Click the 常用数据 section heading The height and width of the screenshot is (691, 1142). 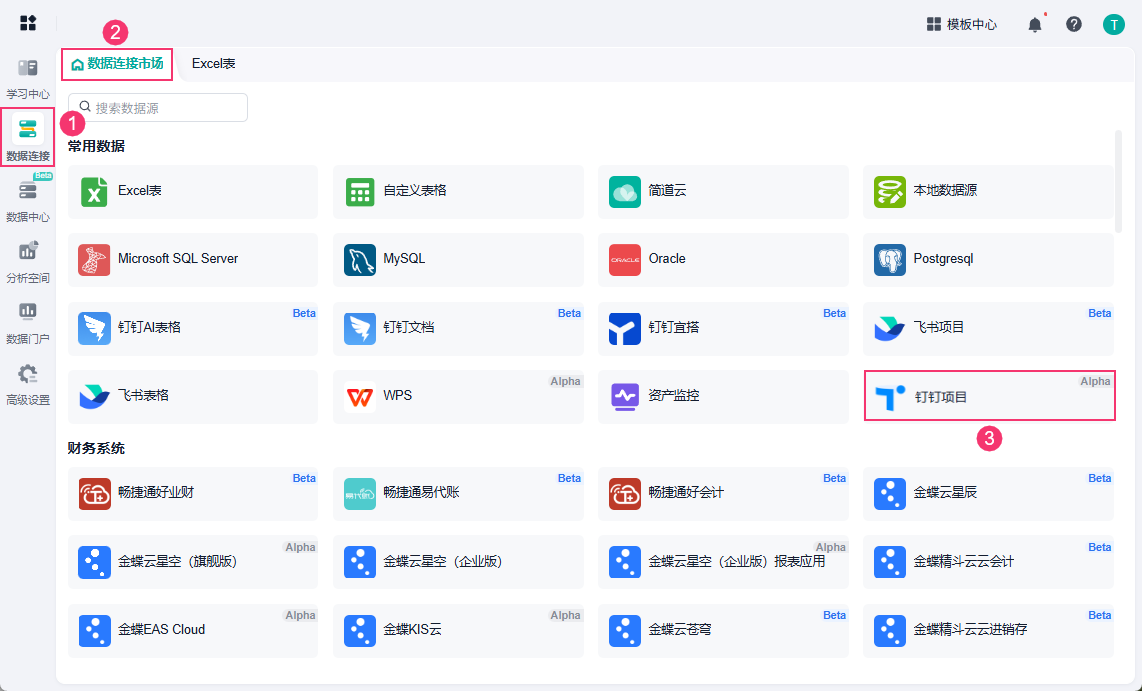click(96, 146)
